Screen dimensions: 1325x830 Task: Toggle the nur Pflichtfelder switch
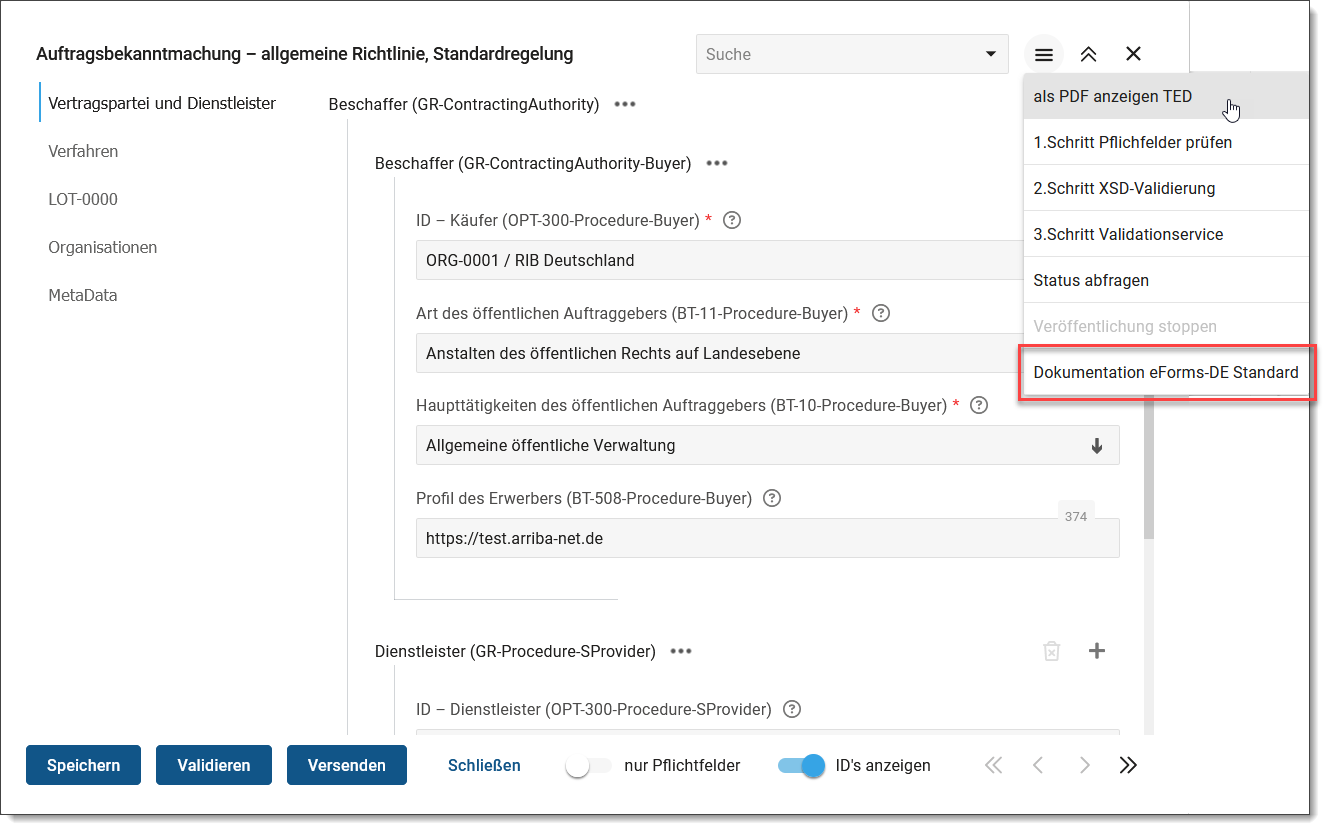click(588, 766)
